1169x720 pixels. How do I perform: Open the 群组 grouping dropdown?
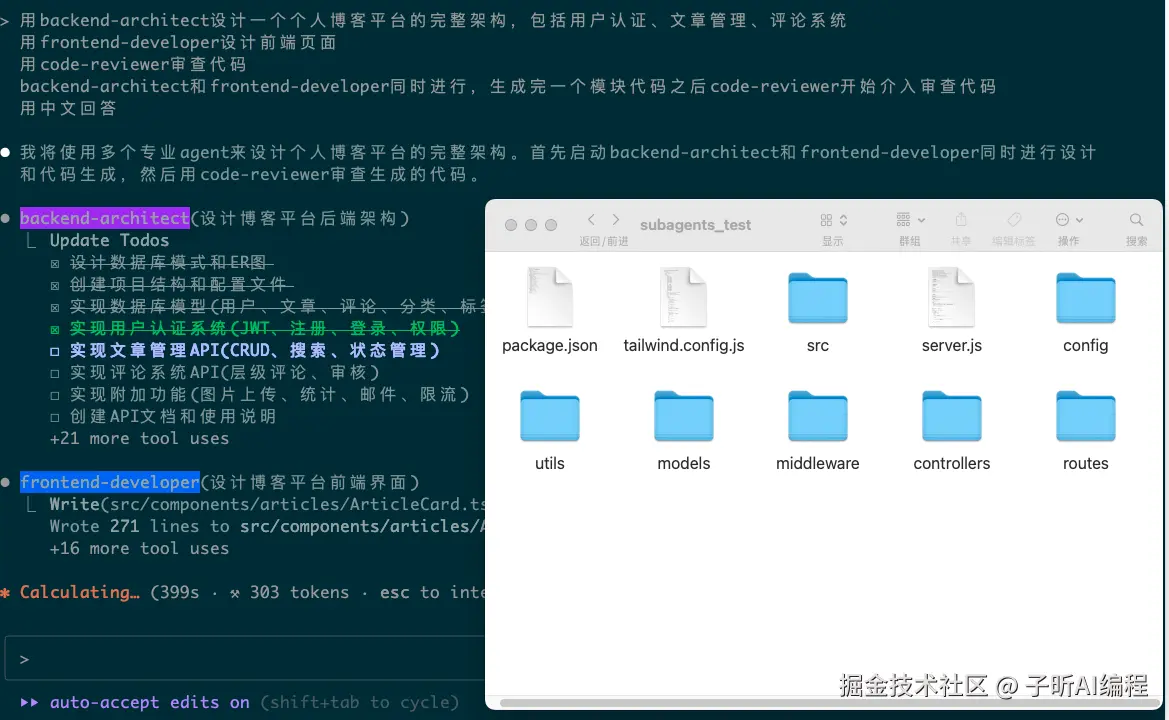[908, 219]
